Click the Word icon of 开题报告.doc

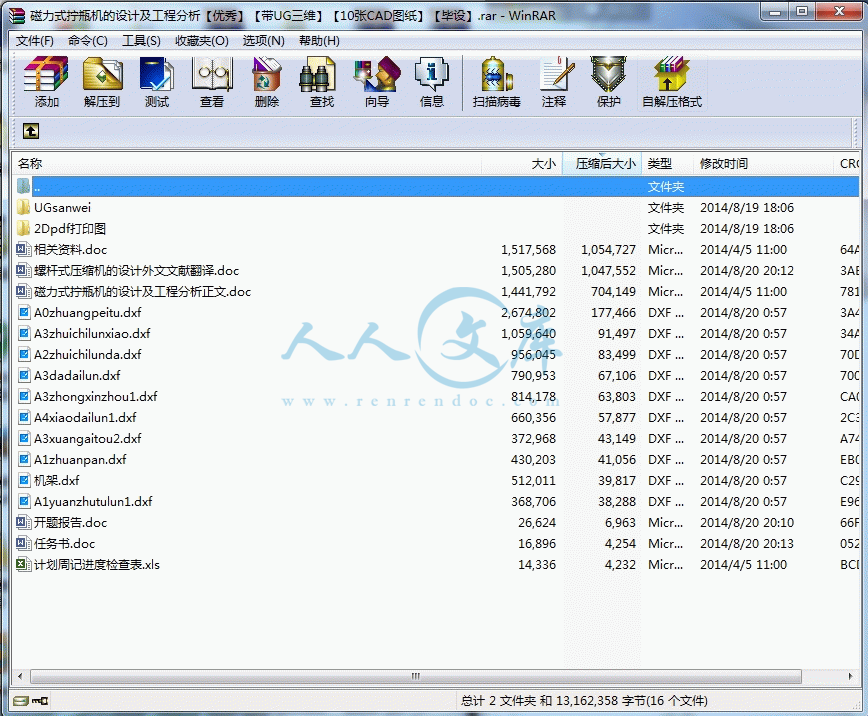click(23, 522)
